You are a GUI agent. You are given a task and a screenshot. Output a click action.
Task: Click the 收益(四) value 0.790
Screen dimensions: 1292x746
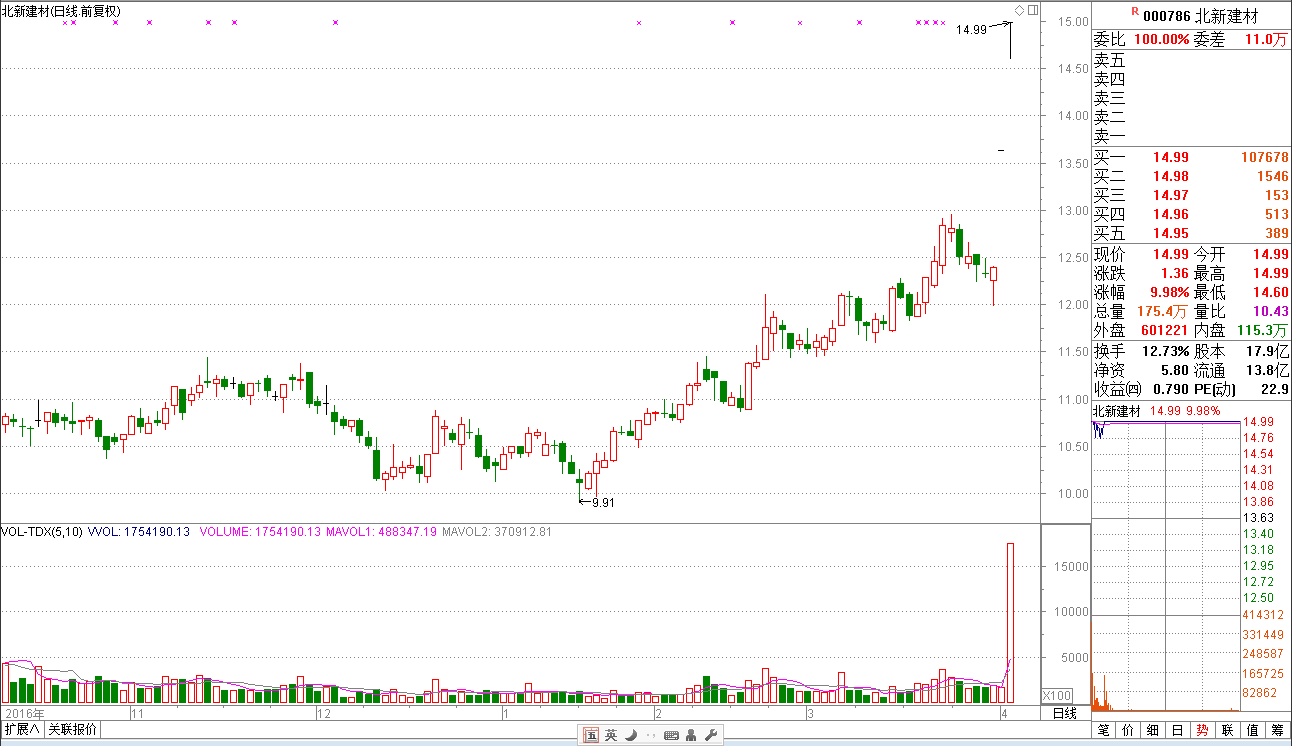(x=1172, y=390)
